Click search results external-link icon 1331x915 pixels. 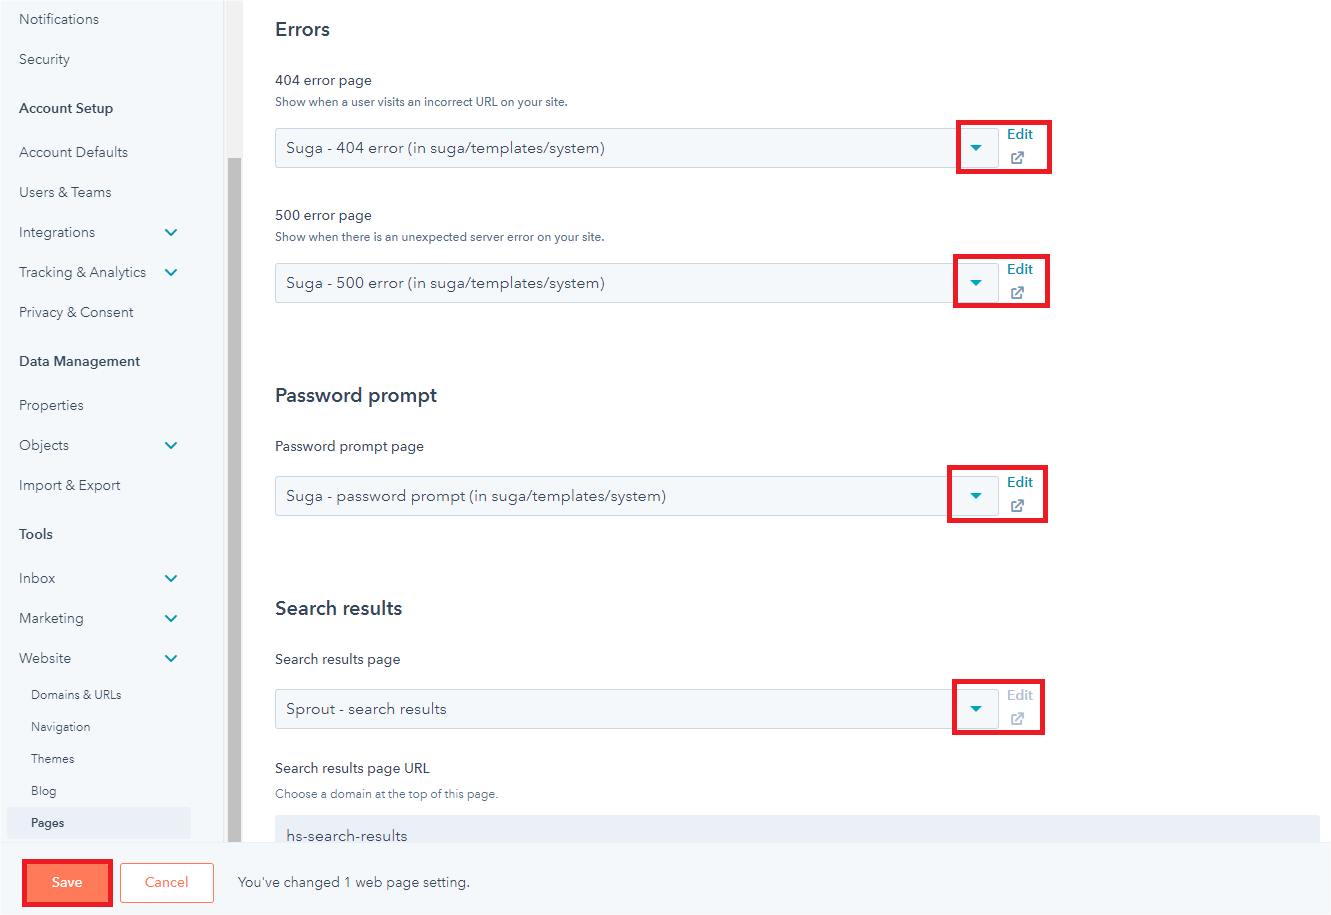click(x=1017, y=719)
